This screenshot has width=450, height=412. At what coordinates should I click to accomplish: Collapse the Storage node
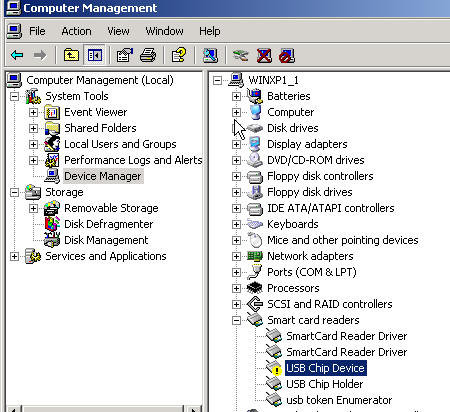point(14,192)
